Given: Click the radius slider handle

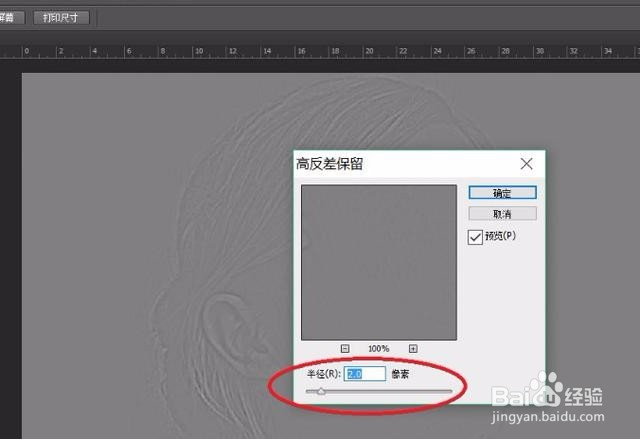Looking at the screenshot, I should point(321,391).
